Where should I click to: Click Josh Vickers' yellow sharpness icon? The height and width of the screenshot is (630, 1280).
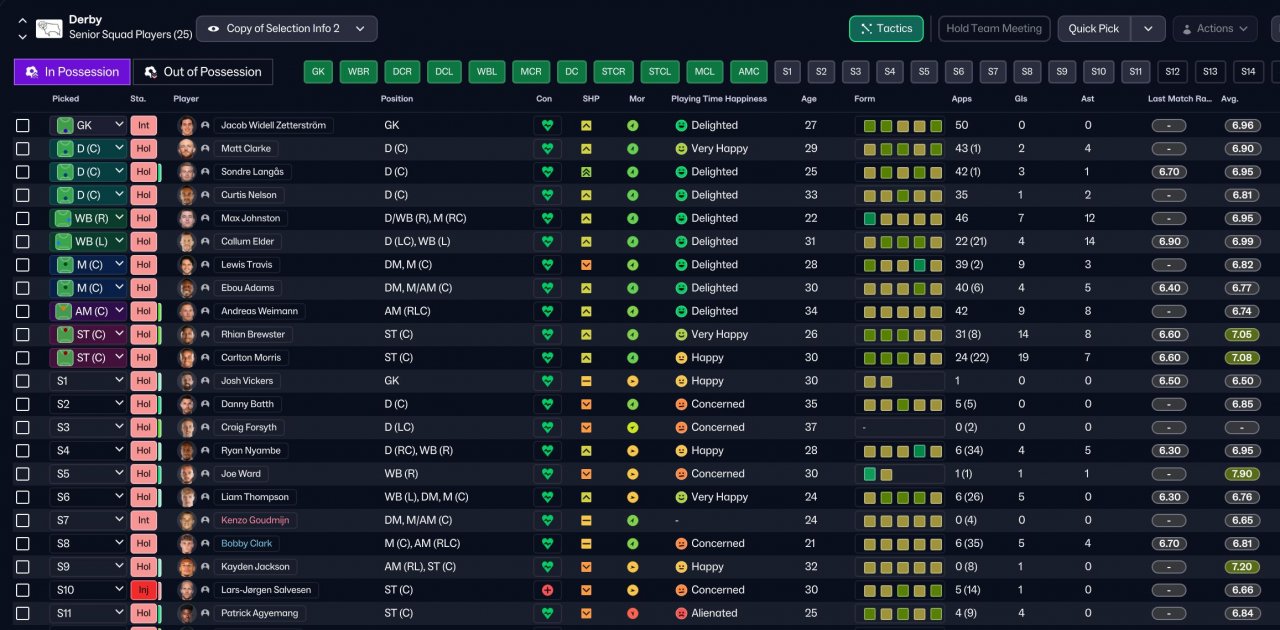tap(586, 381)
